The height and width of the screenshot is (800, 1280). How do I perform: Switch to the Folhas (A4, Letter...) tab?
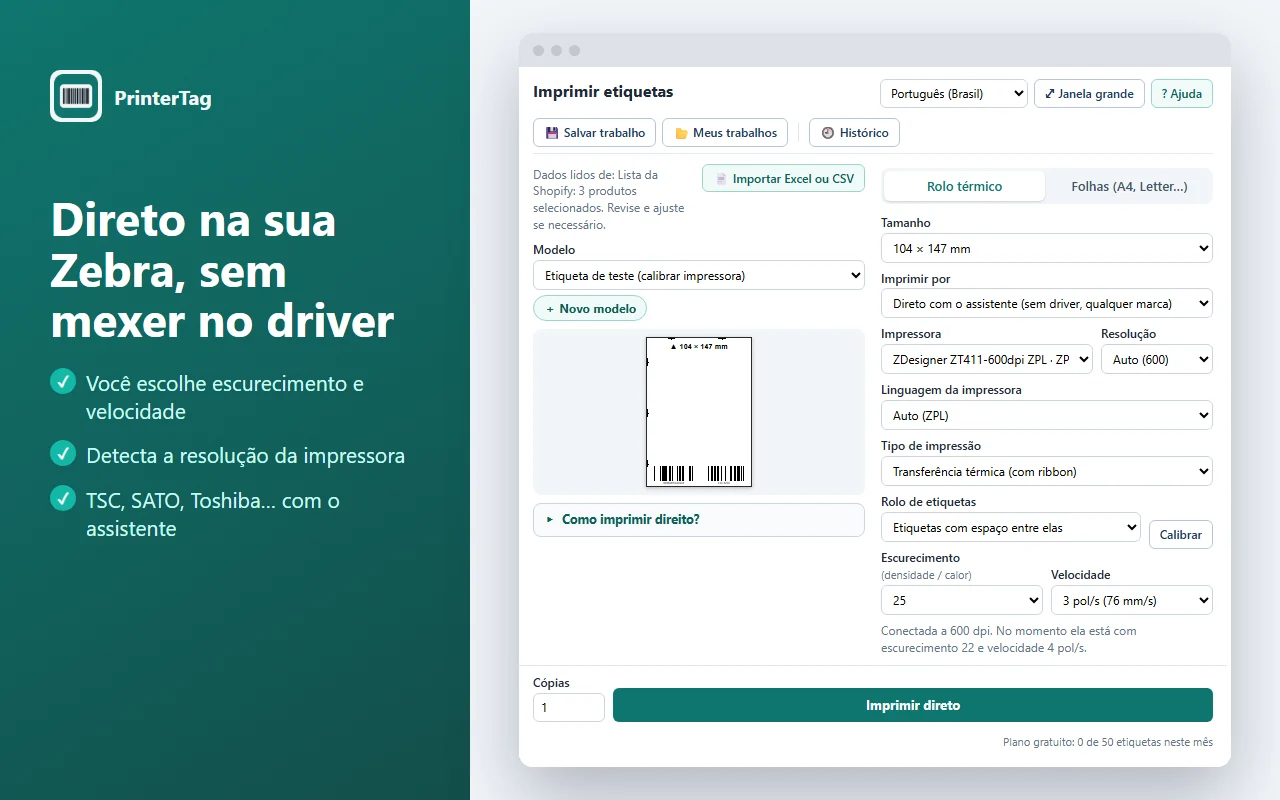point(1129,186)
